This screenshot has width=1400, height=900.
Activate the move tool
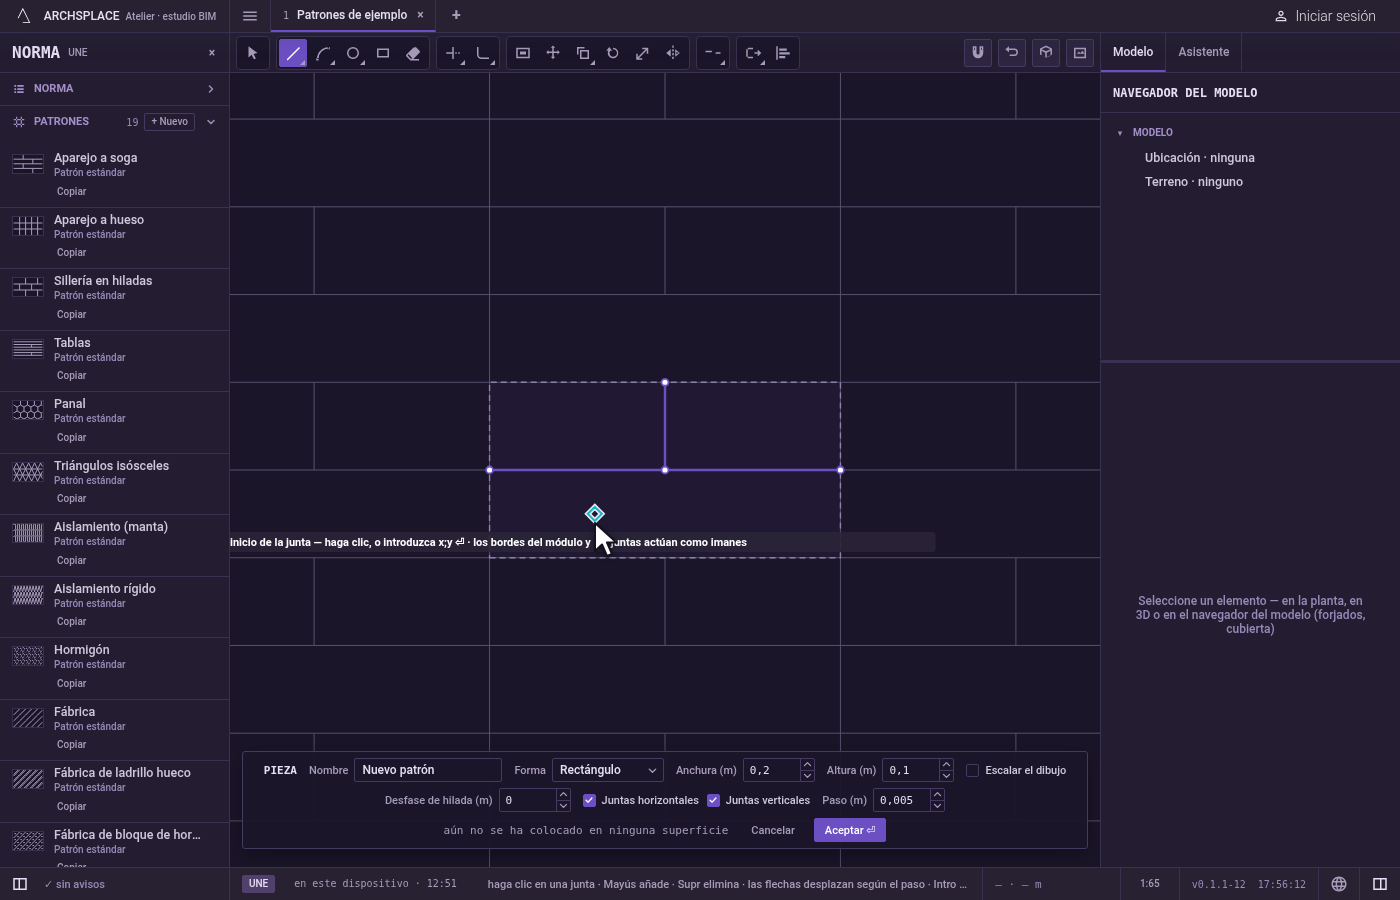[553, 53]
